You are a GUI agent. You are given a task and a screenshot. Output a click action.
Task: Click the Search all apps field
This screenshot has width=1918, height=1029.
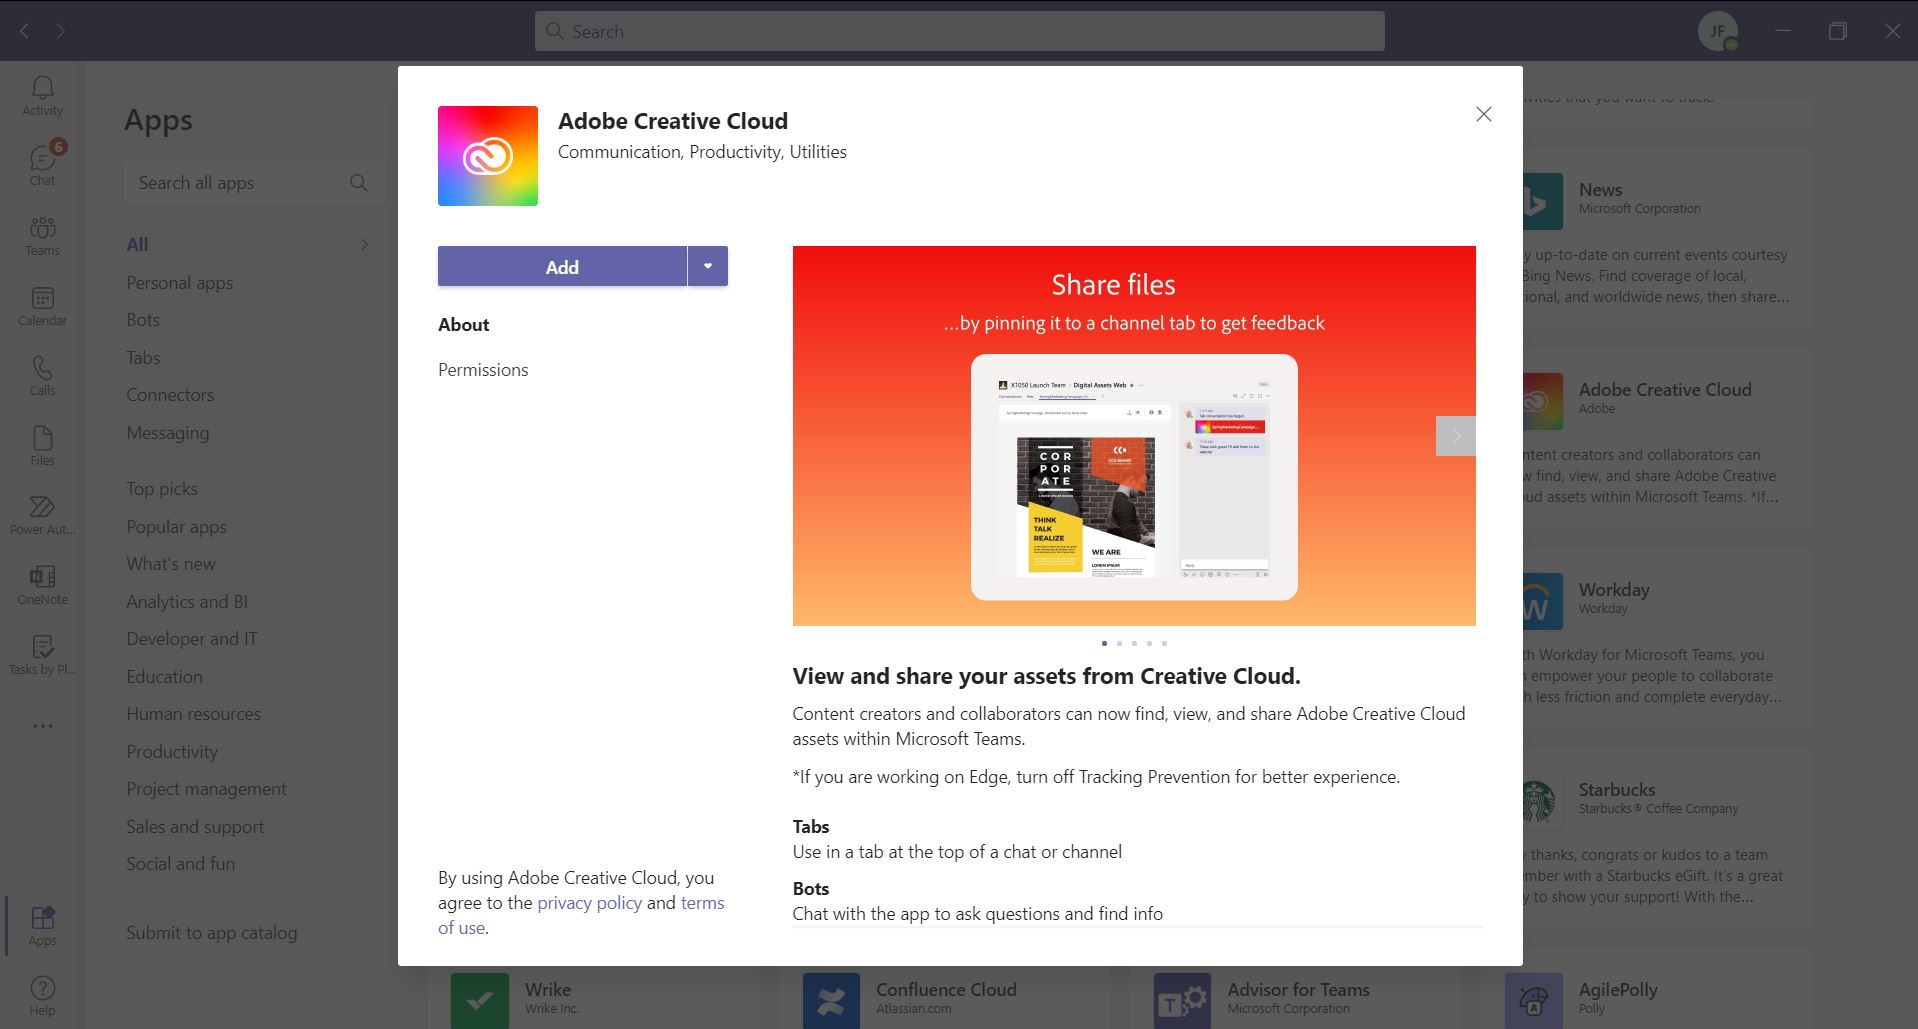255,183
